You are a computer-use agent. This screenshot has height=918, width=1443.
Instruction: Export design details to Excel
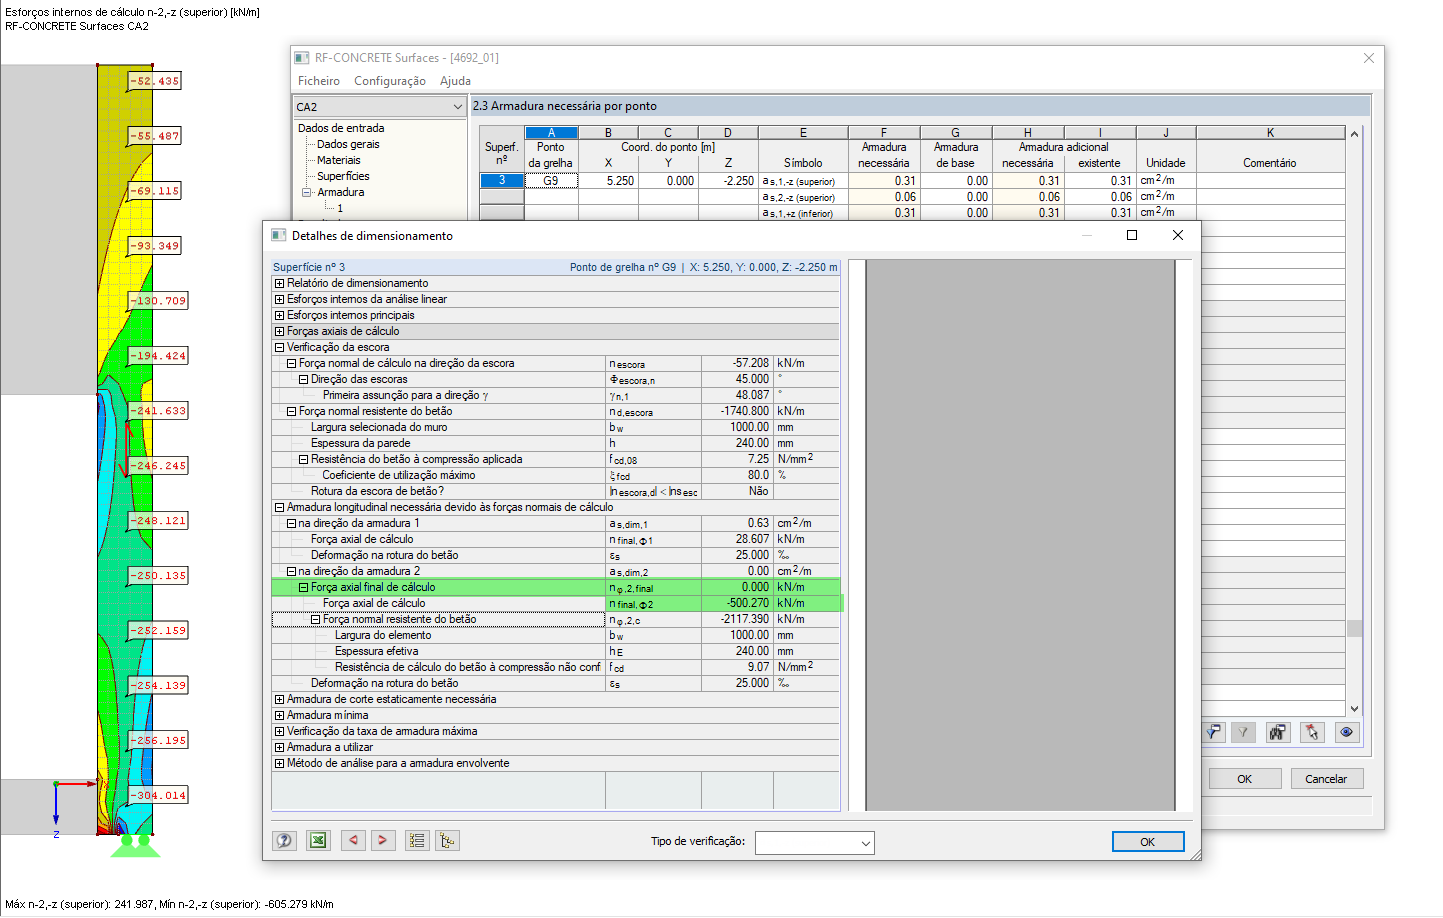click(318, 841)
